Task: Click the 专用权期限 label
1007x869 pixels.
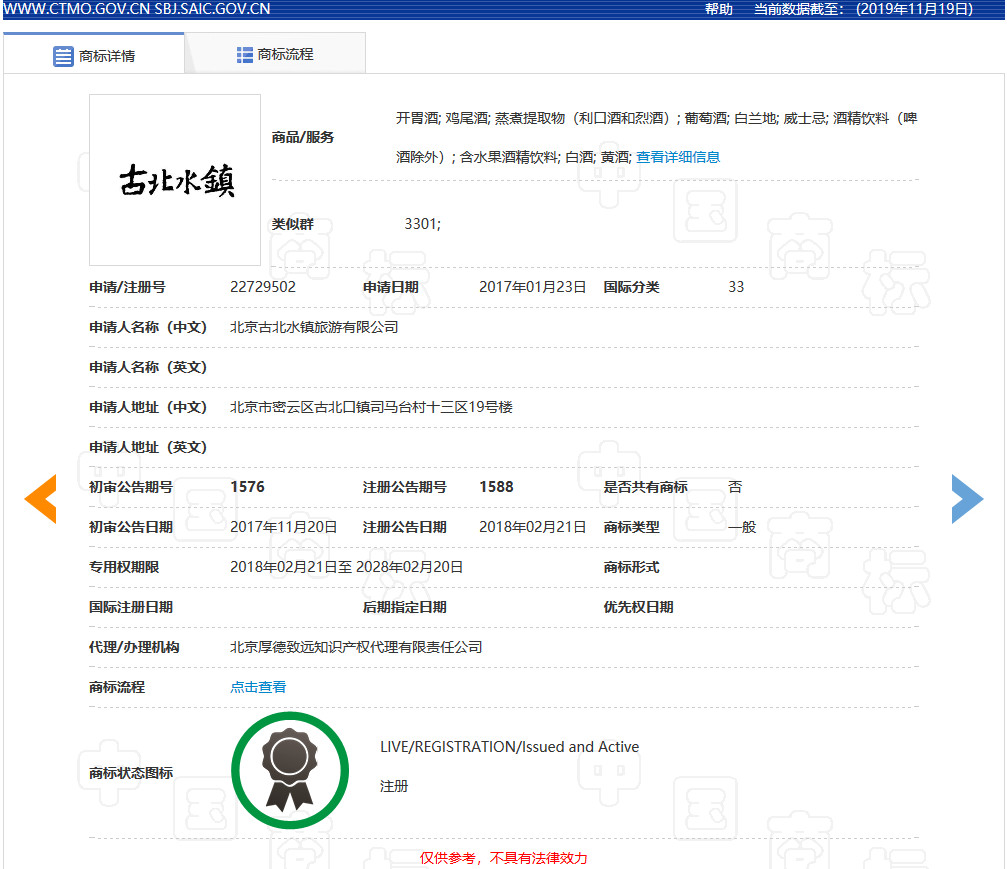Action: pyautogui.click(x=124, y=566)
